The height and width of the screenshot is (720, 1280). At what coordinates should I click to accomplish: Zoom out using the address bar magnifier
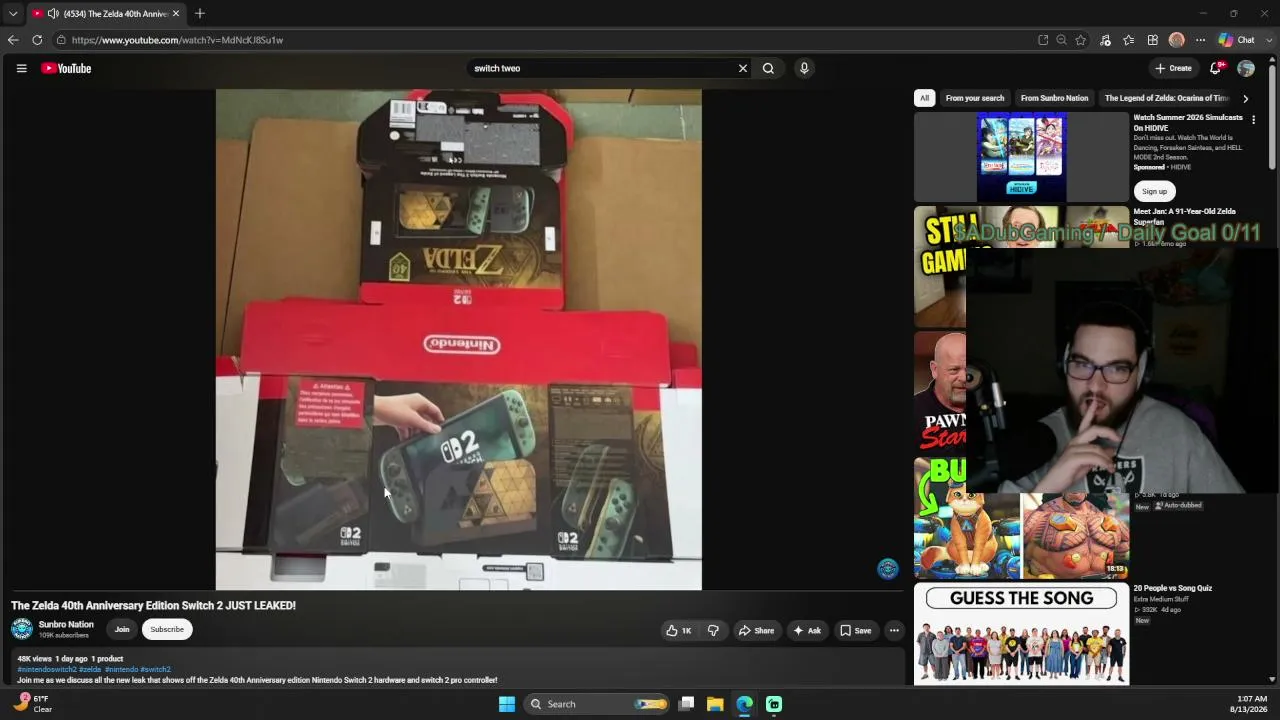point(1062,40)
